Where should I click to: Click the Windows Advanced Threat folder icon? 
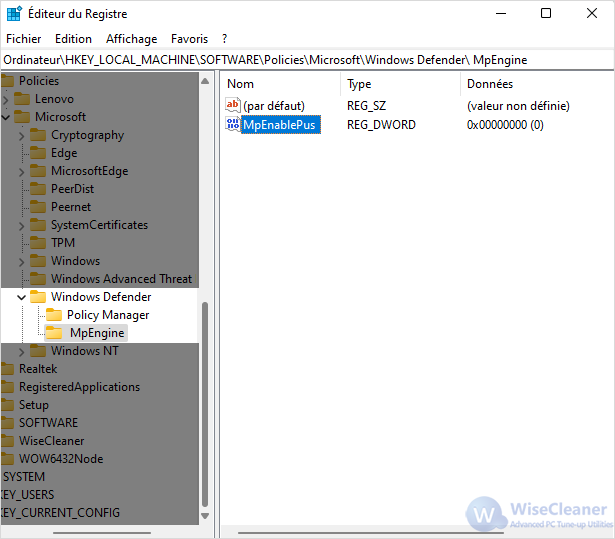(38, 279)
